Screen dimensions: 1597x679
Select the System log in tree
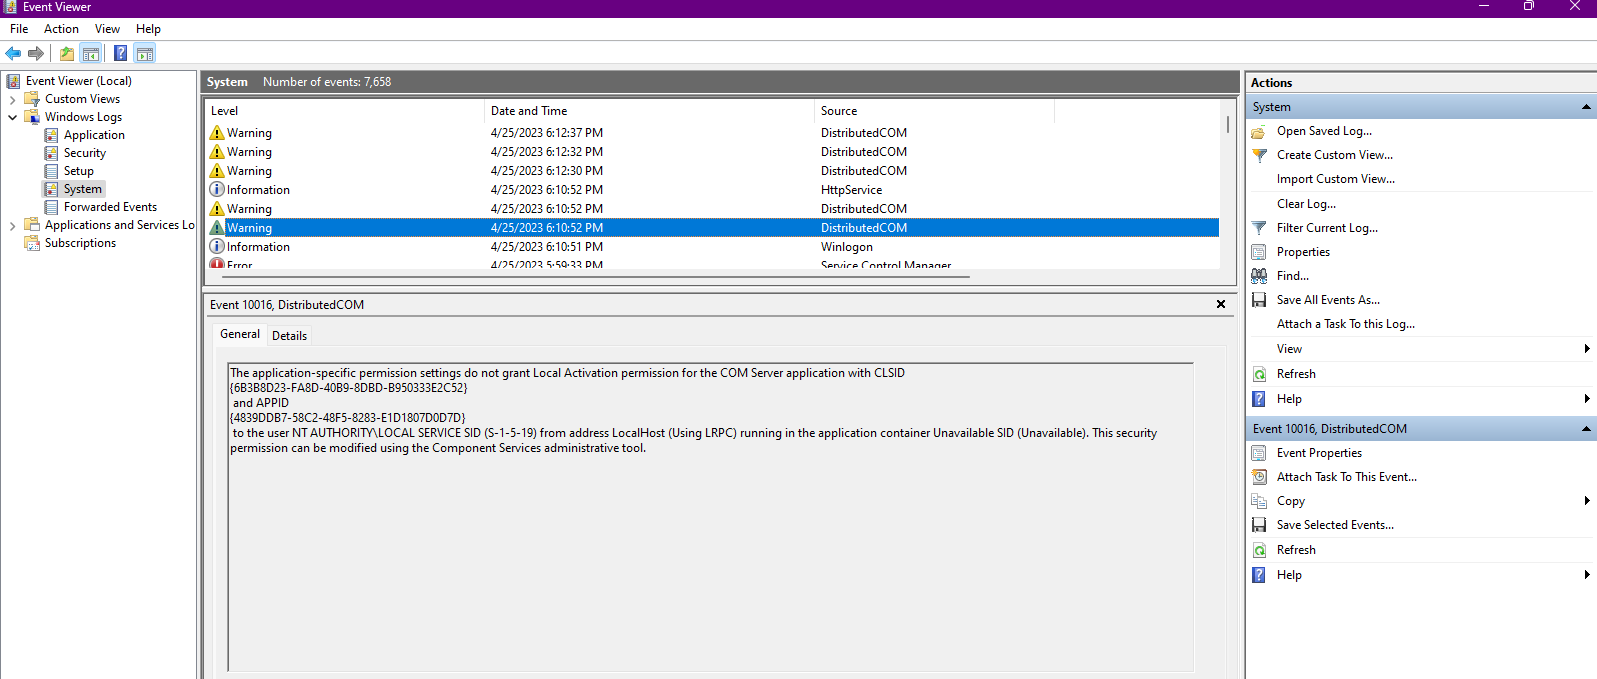[x=82, y=189]
